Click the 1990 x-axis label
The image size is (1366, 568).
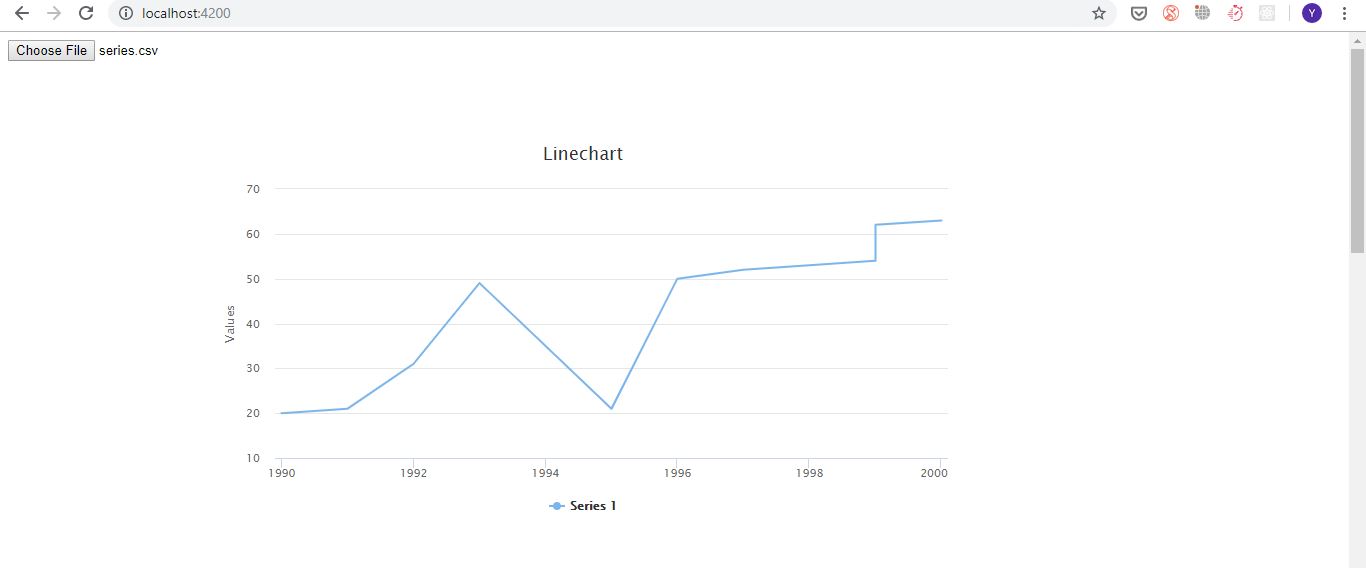tap(281, 473)
